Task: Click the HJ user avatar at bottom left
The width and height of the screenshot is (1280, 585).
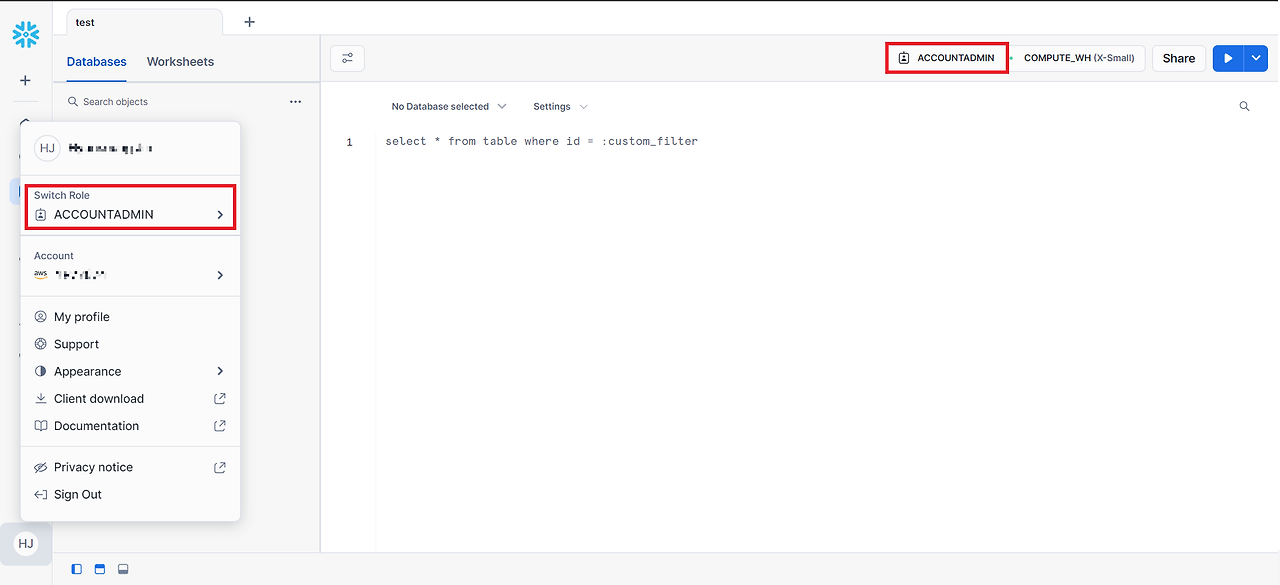Action: tap(26, 544)
